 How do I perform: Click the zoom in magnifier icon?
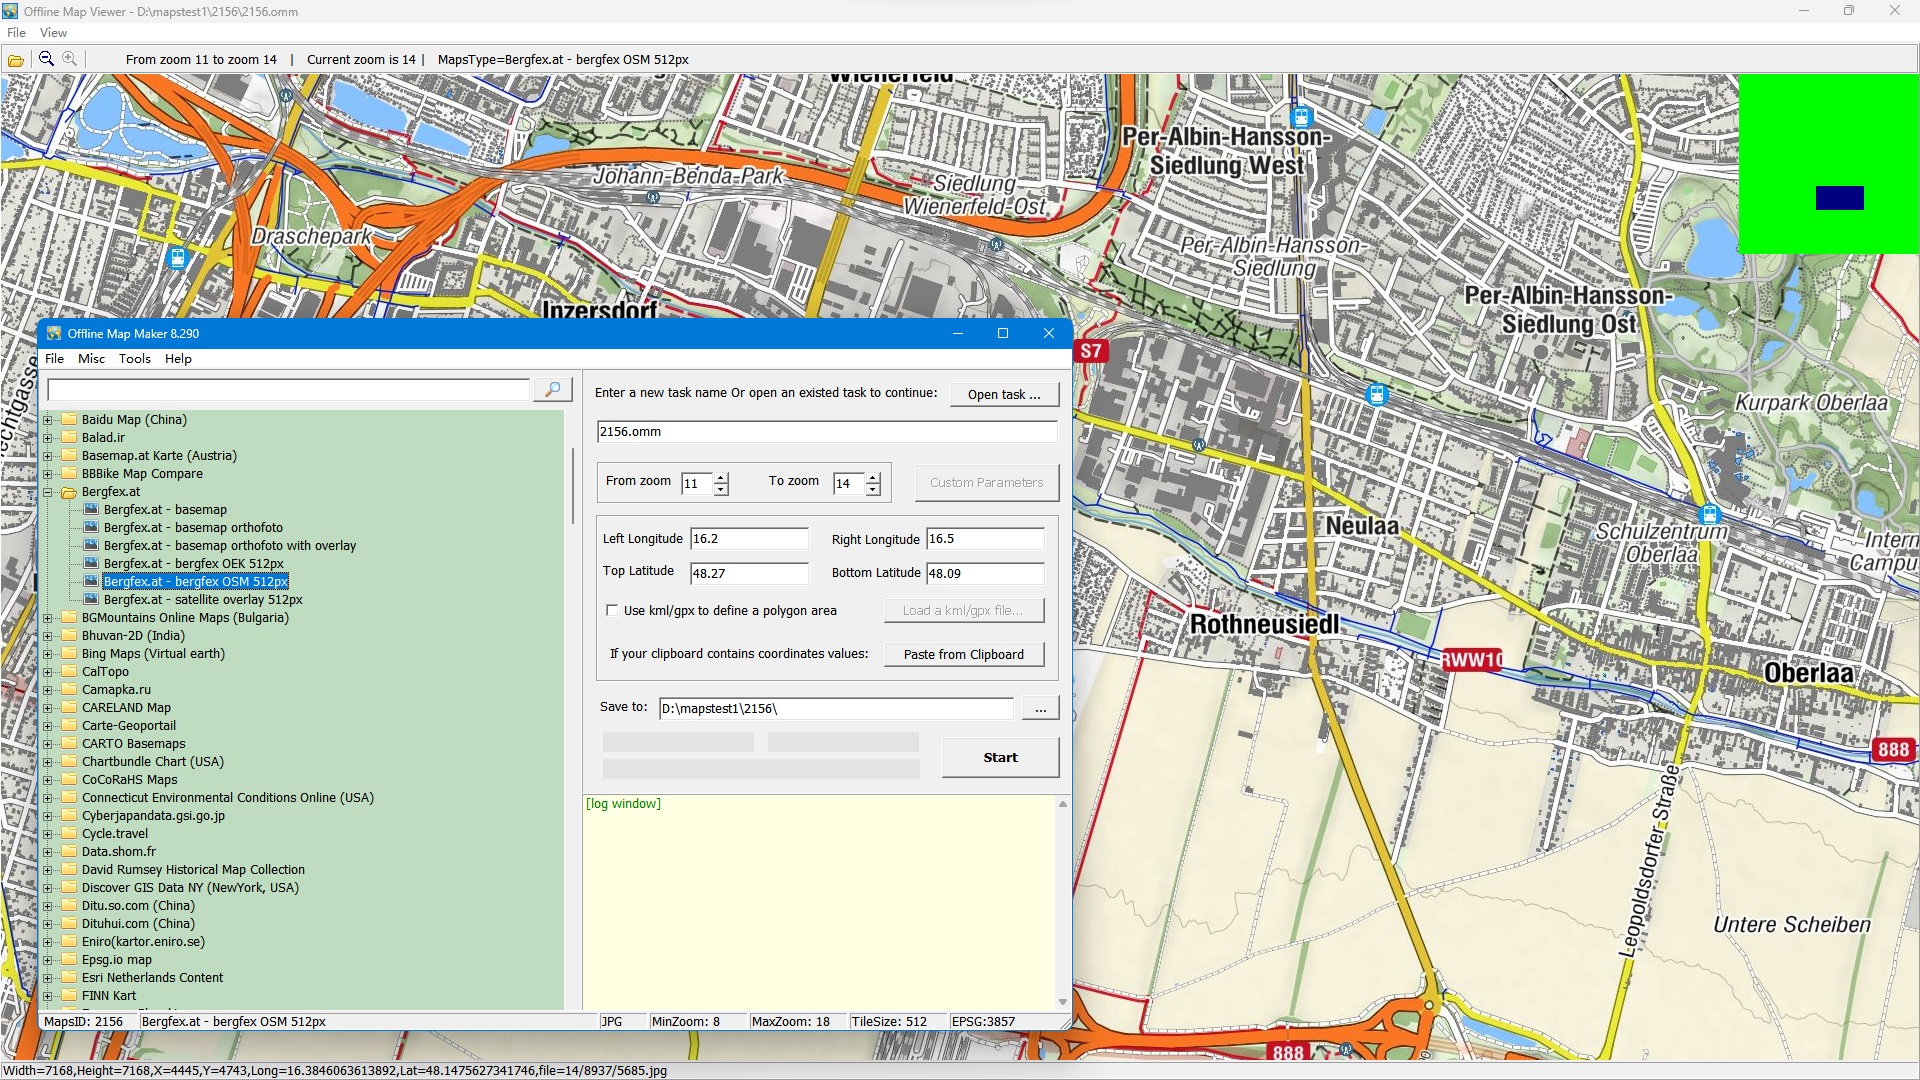pyautogui.click(x=70, y=59)
